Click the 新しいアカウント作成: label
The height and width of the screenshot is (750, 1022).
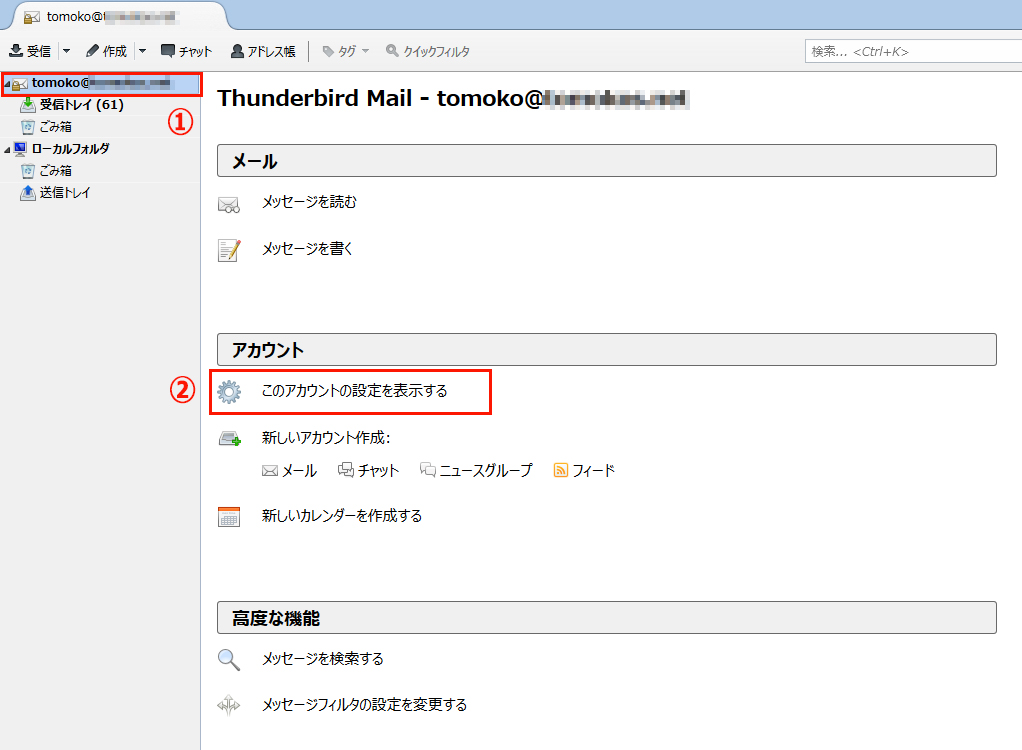pyautogui.click(x=326, y=438)
